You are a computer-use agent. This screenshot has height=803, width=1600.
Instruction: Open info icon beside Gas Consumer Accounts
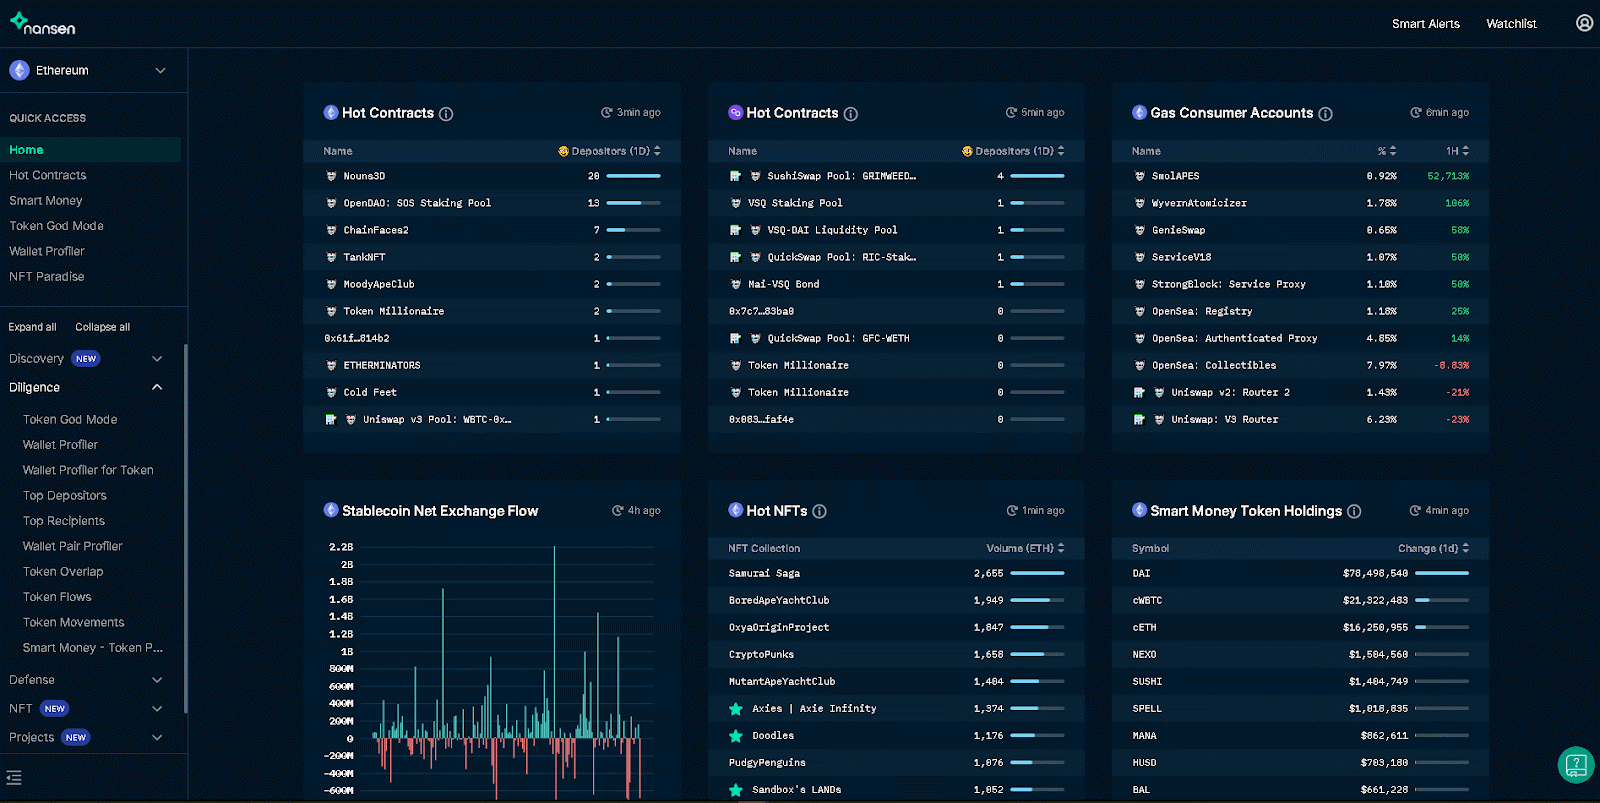[x=1325, y=114]
